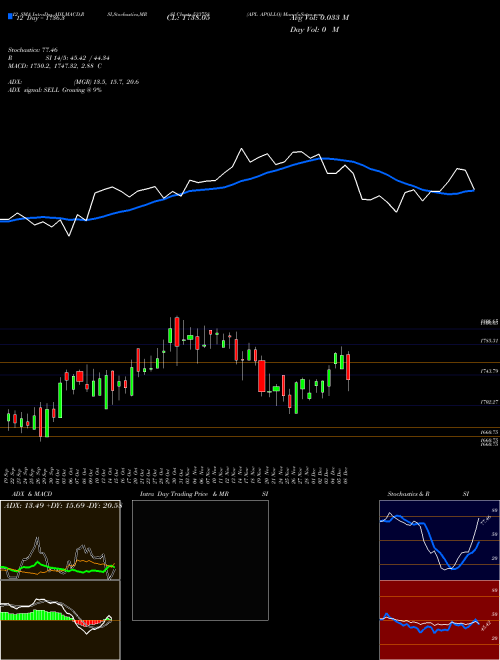
Task: Click the blue 12 Day SMA legend swatch
Action: (10, 16)
